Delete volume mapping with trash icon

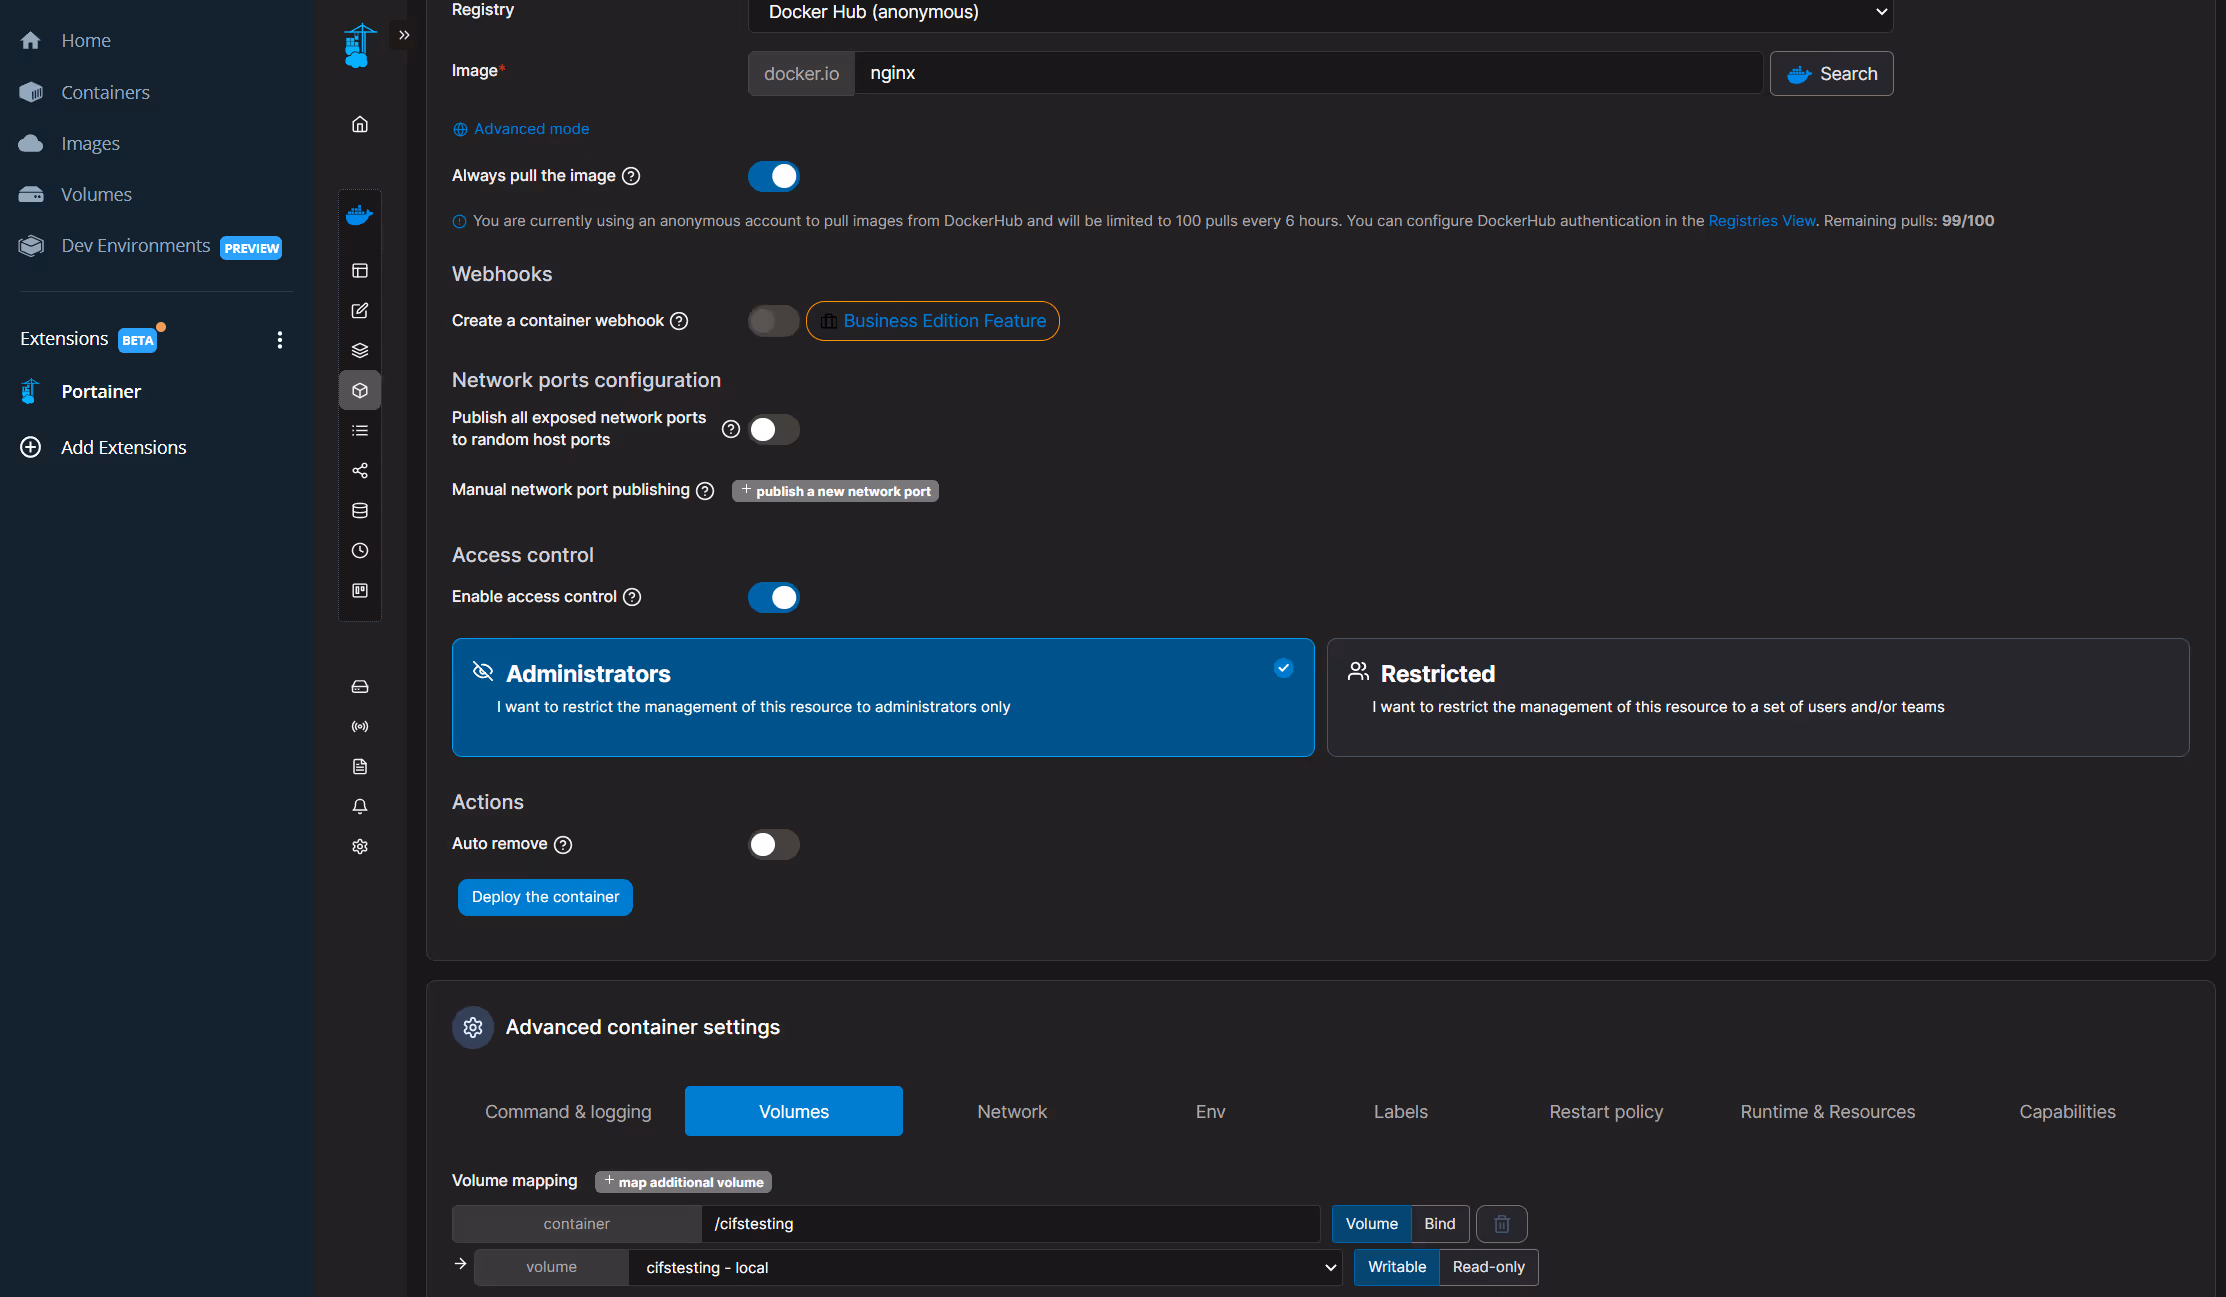(x=1502, y=1224)
